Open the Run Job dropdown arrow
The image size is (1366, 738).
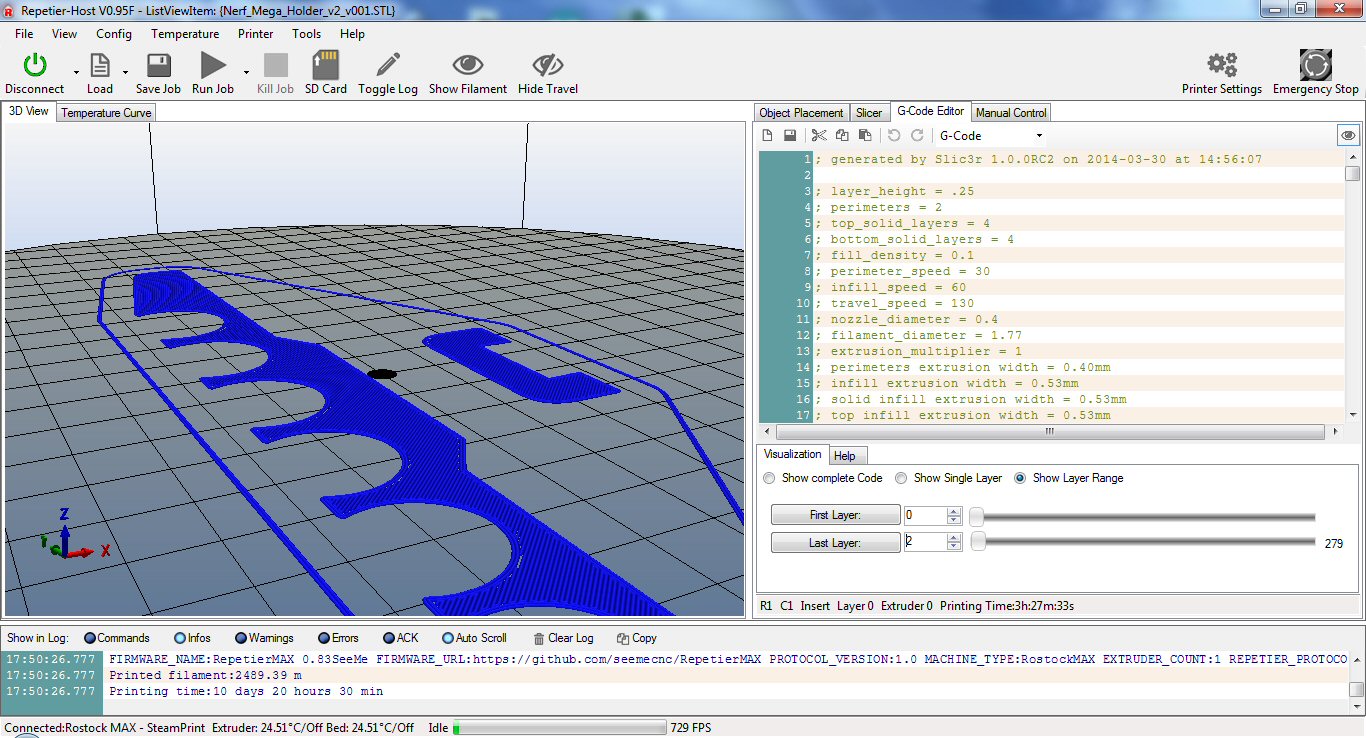pyautogui.click(x=246, y=72)
